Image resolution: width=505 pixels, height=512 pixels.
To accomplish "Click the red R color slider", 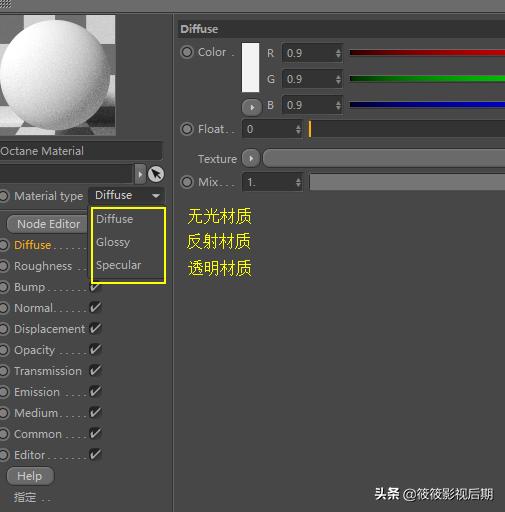I will [x=427, y=53].
